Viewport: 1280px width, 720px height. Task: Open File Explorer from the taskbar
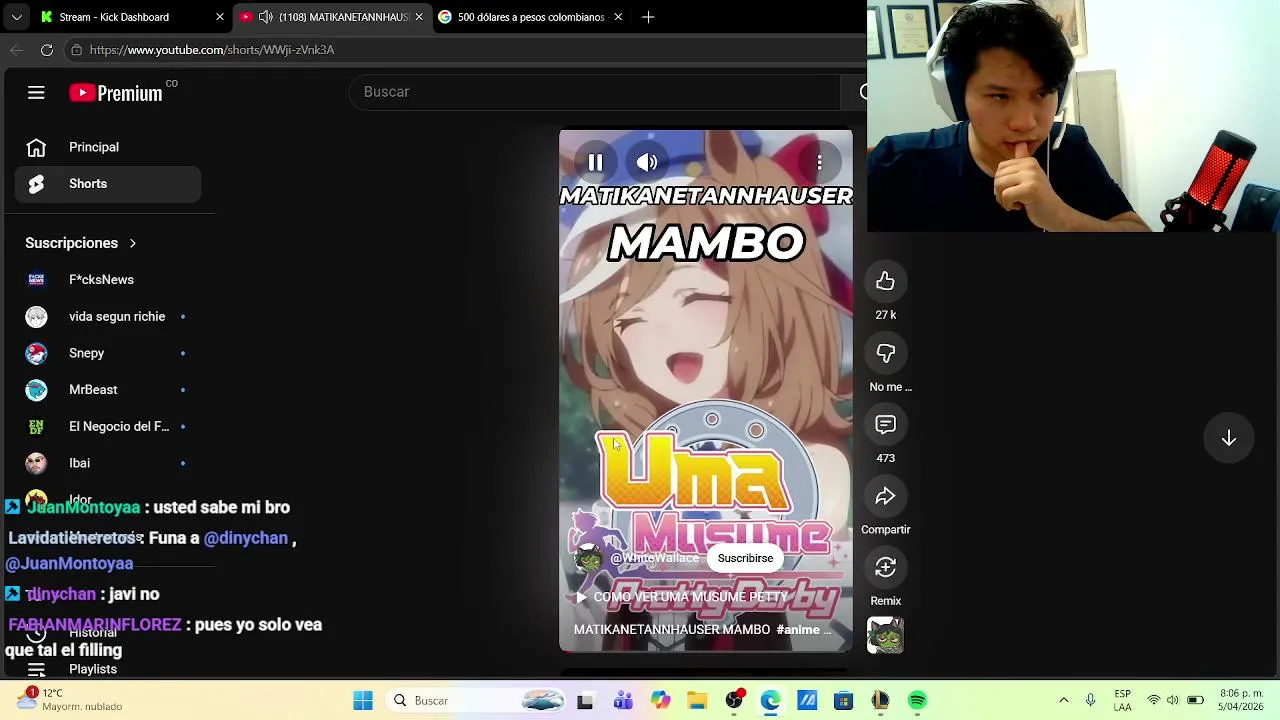coord(697,701)
